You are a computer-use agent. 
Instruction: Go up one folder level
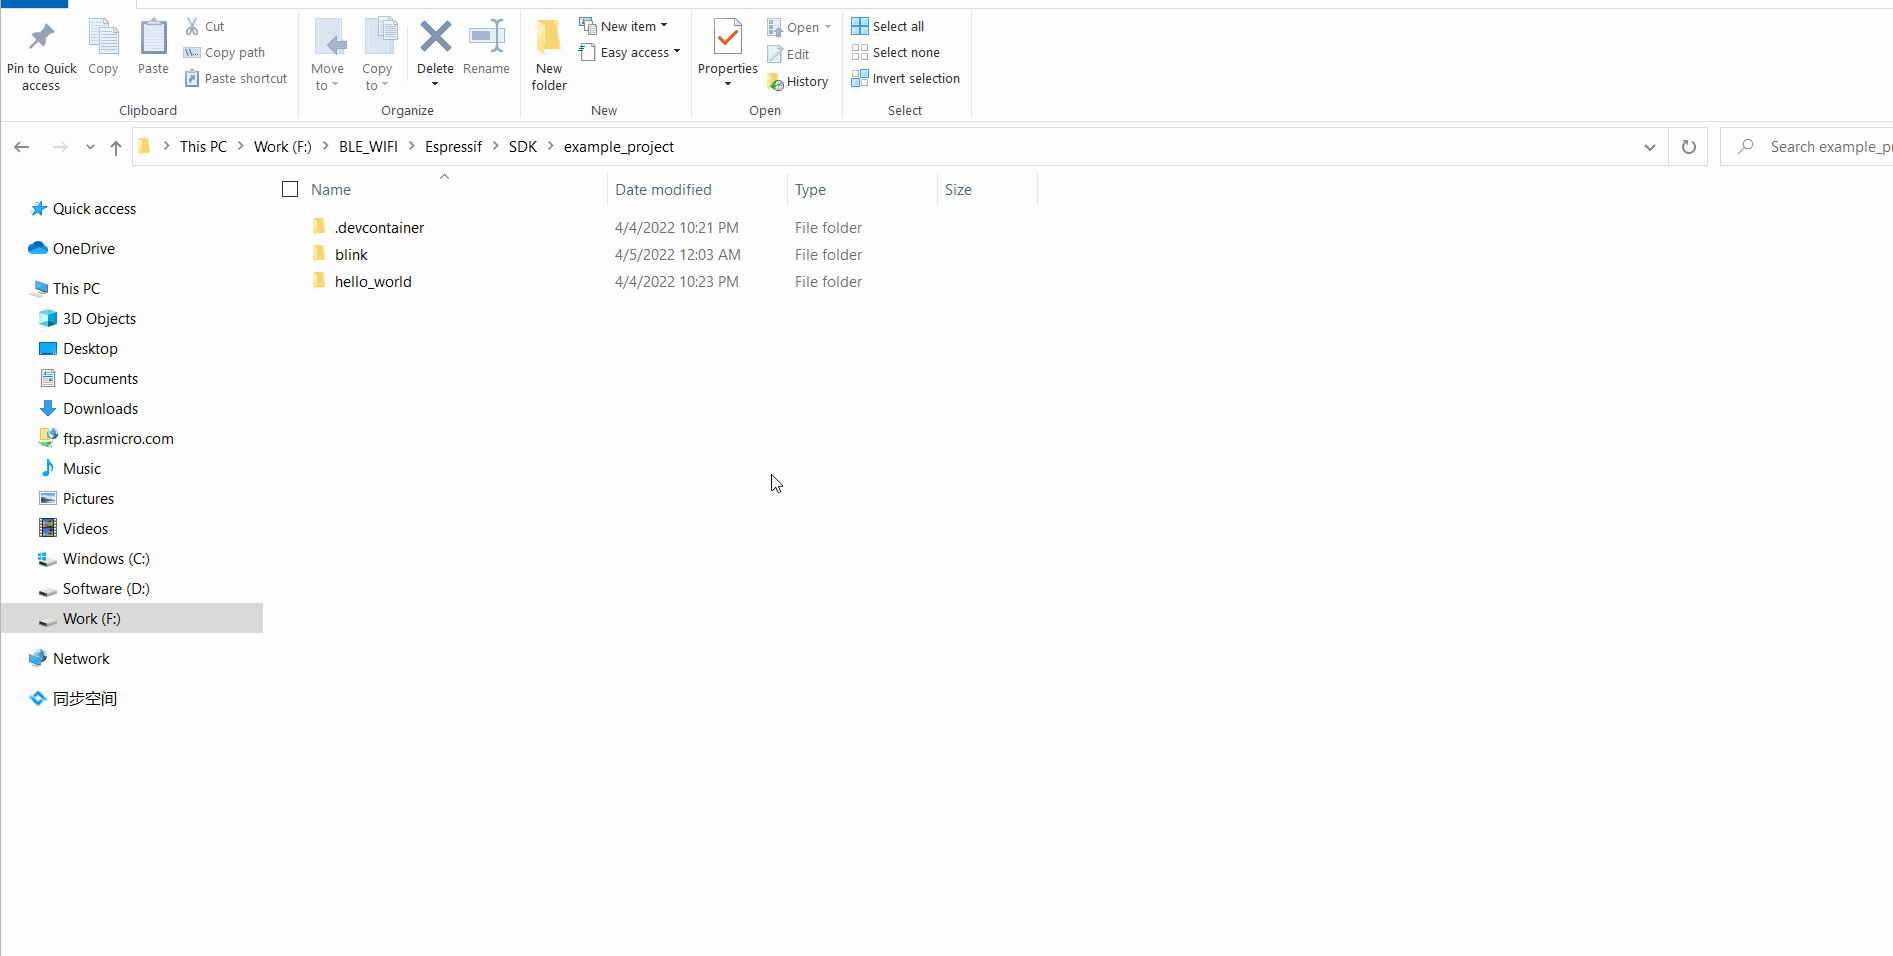tap(116, 147)
